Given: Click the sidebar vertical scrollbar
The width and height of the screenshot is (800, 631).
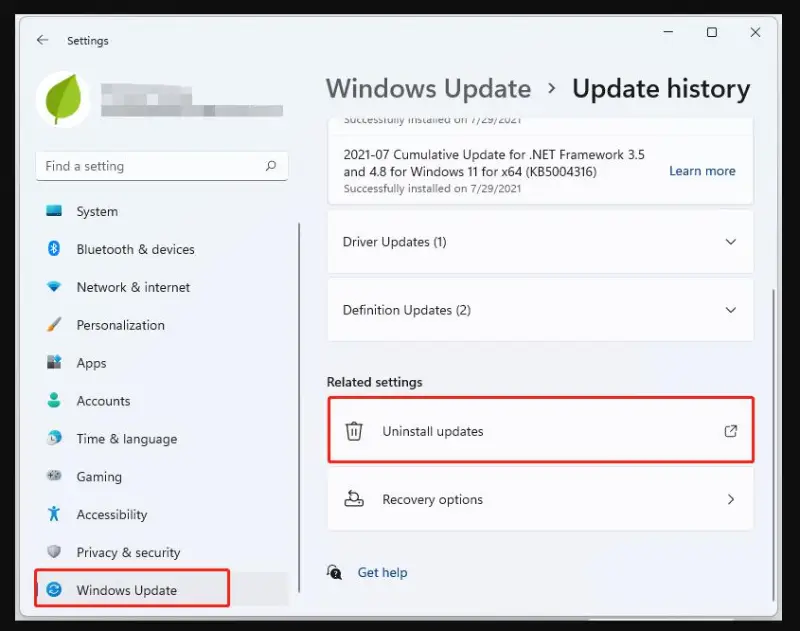Looking at the screenshot, I should (299, 408).
